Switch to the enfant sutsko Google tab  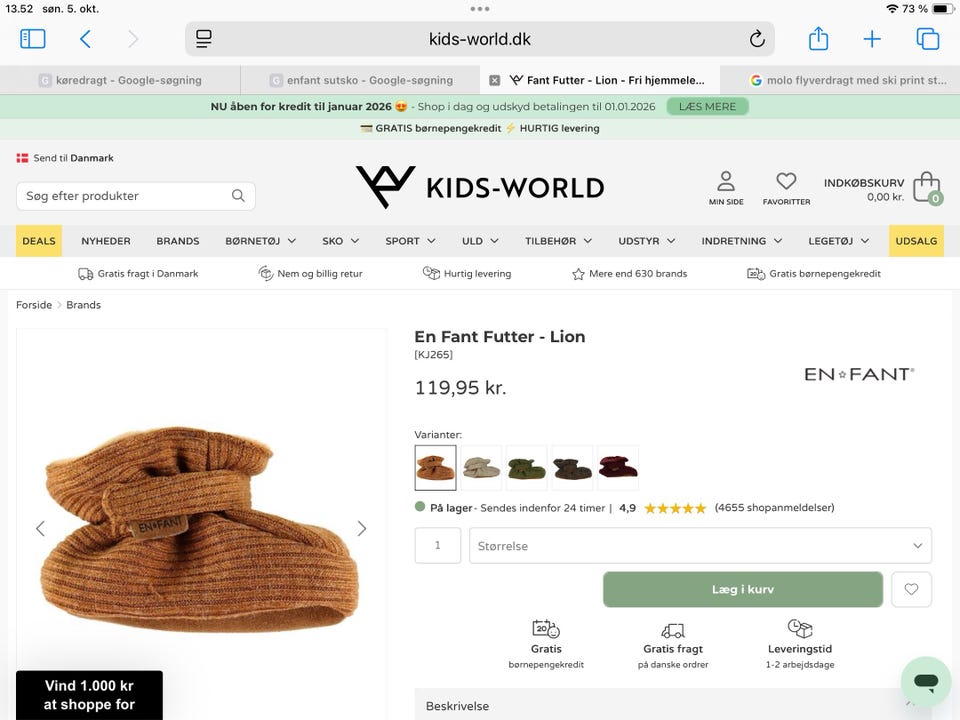369,80
